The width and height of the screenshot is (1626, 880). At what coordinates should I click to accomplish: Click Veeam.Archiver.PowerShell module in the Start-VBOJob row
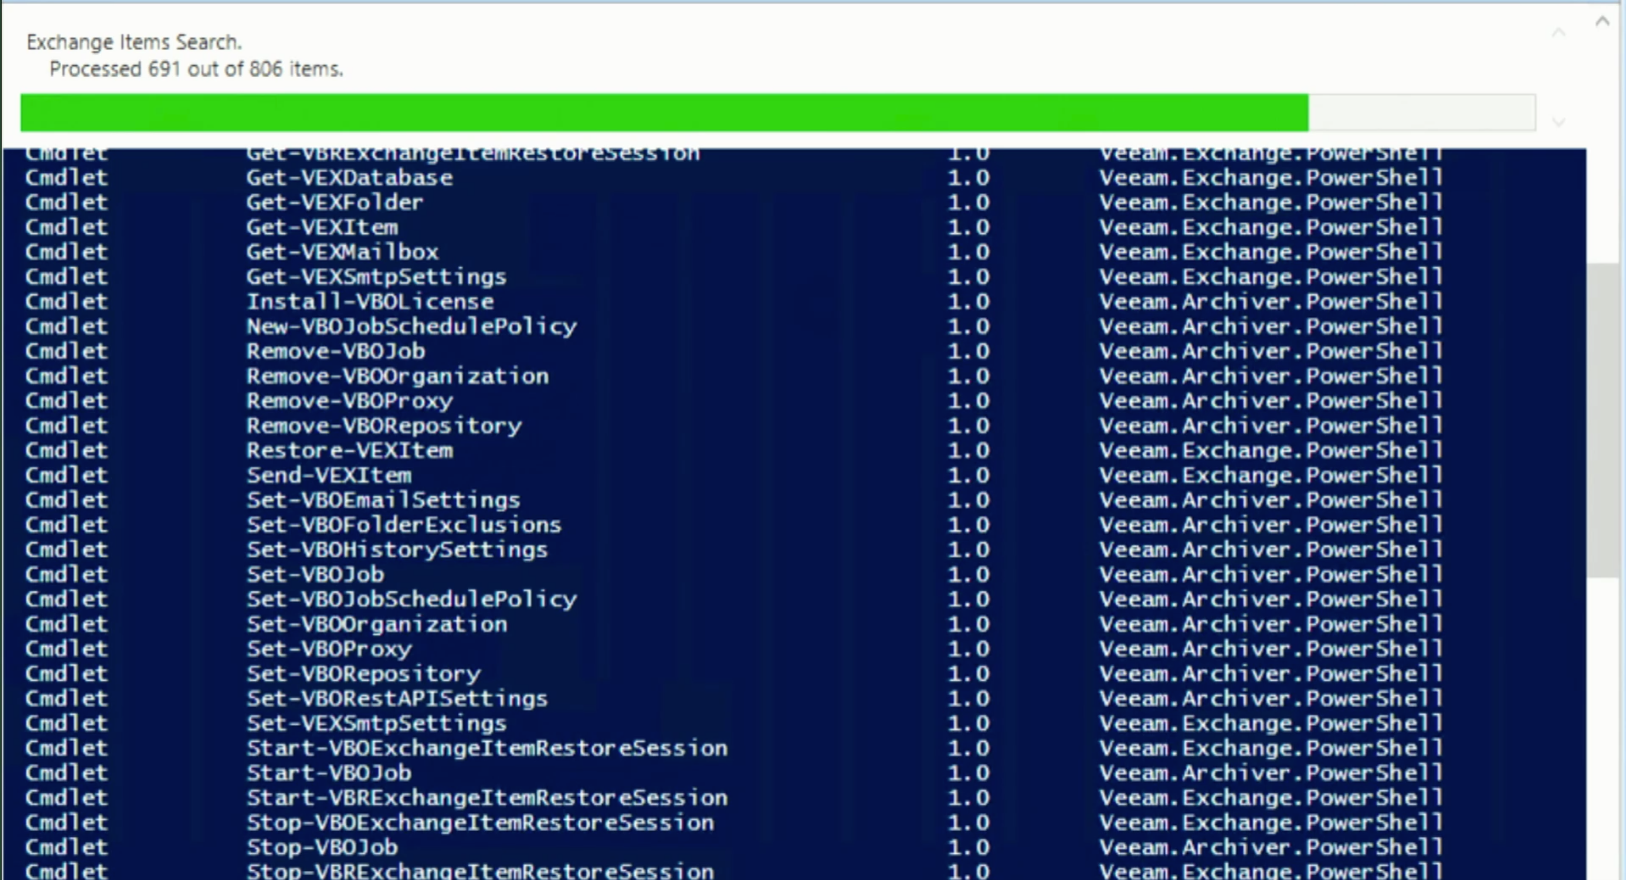point(1271,773)
